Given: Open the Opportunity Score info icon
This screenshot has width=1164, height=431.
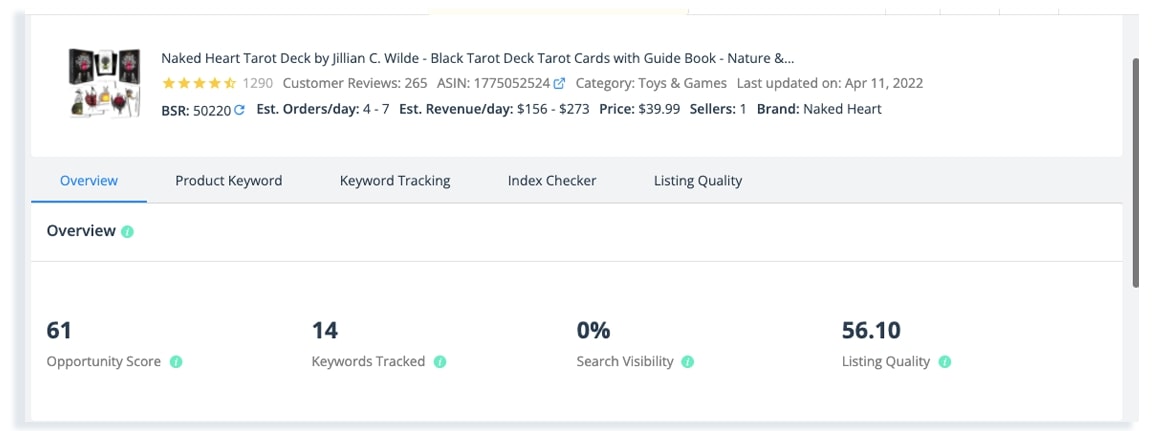Looking at the screenshot, I should coord(176,362).
